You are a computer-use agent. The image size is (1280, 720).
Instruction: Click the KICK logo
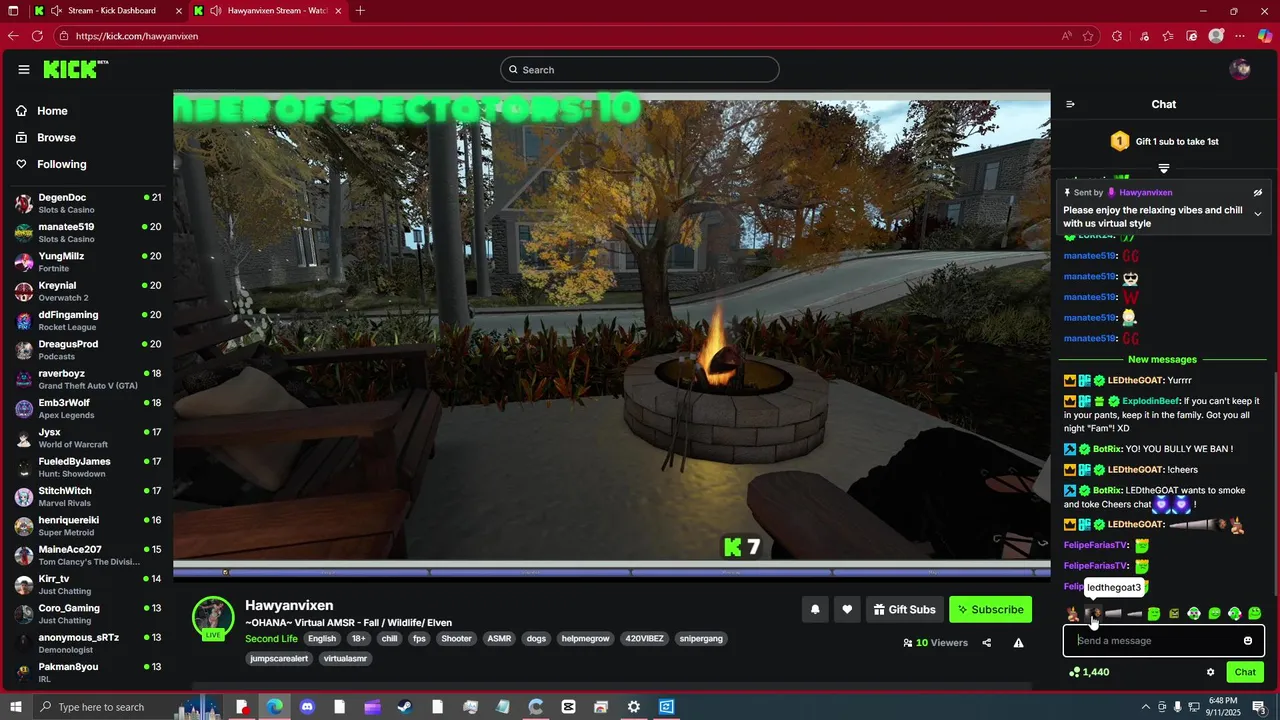pyautogui.click(x=76, y=69)
